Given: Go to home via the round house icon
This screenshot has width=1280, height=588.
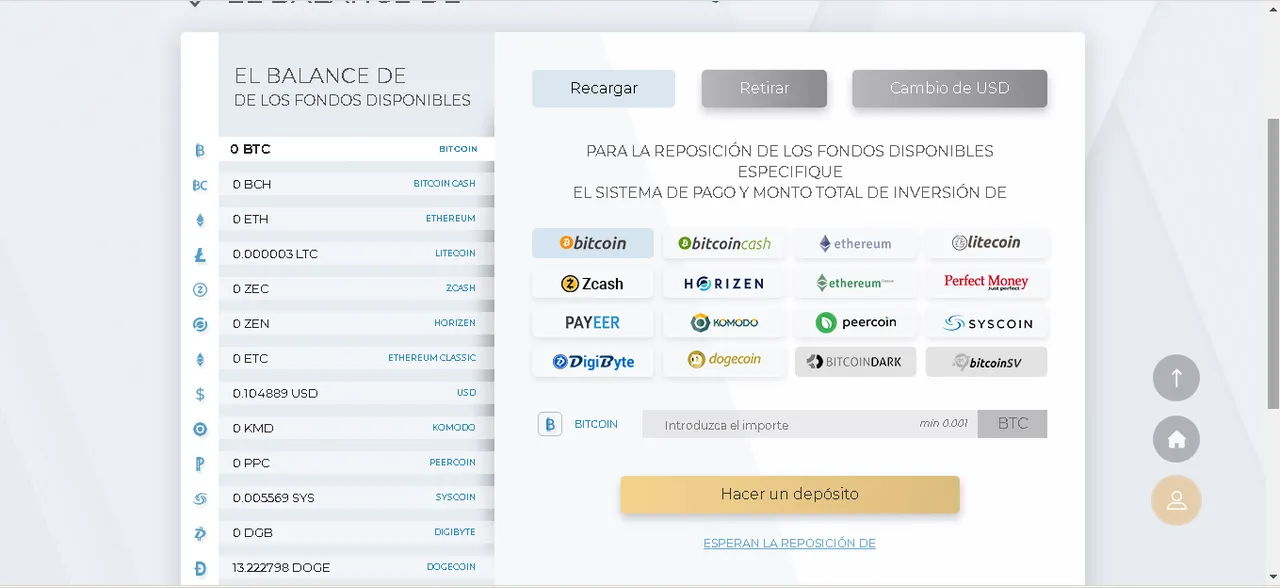Looking at the screenshot, I should [x=1176, y=439].
